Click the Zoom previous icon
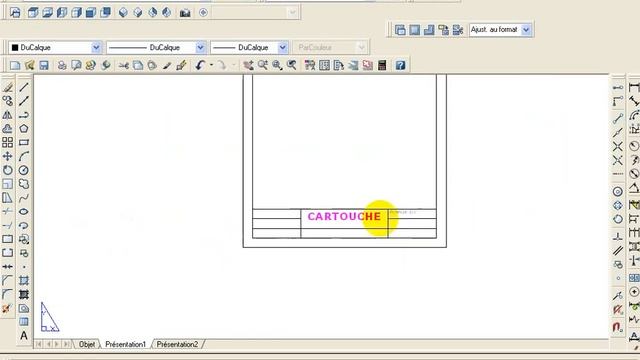640x360 pixels. point(291,65)
